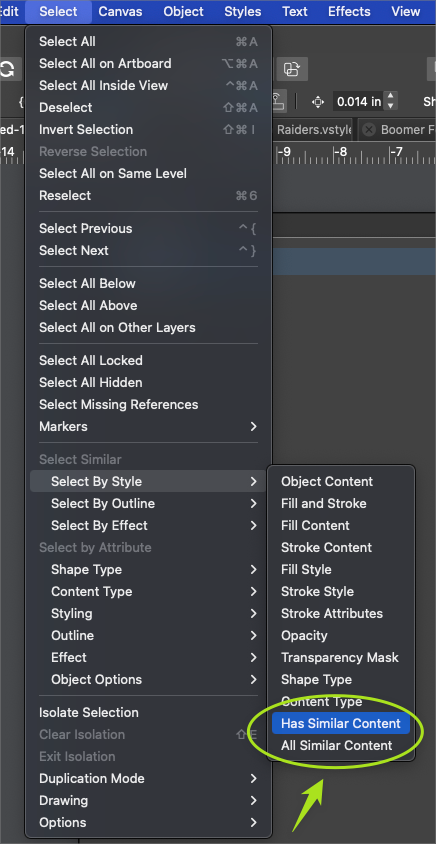Switch to the Raiders.vstyler tab
Screen dimensions: 436x844
(314, 130)
